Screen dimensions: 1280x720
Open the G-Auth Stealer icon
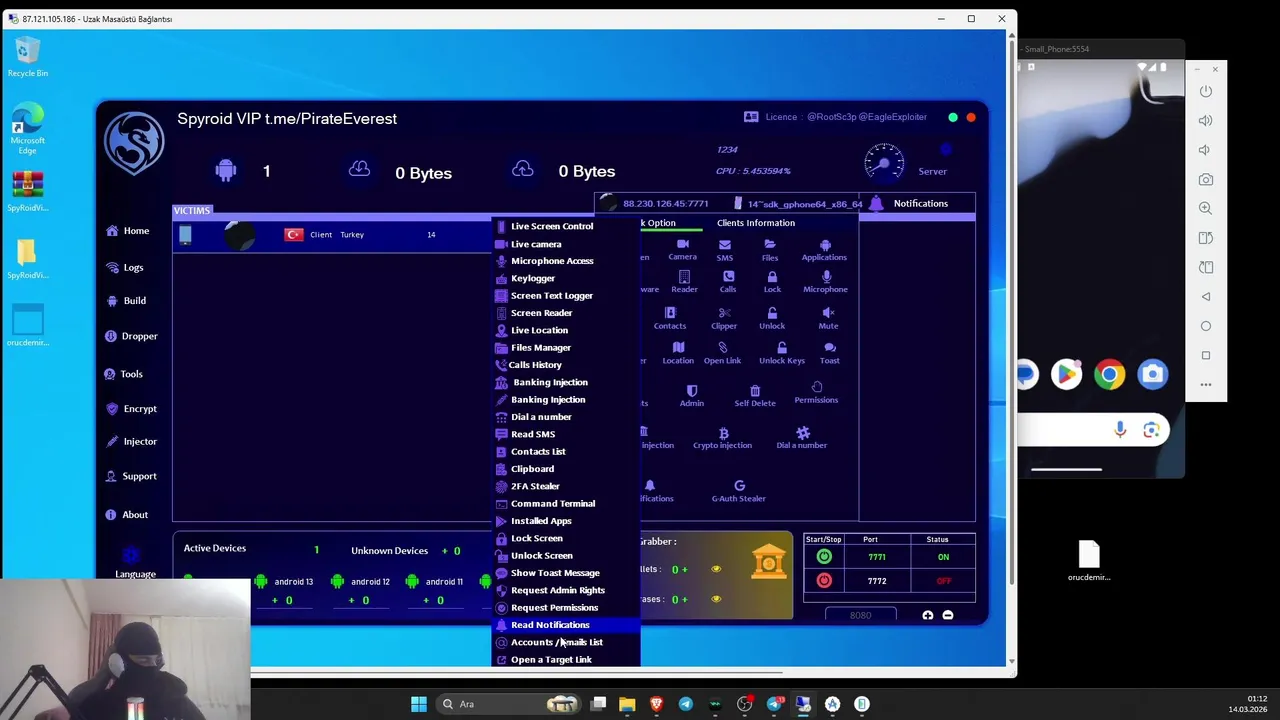point(739,491)
